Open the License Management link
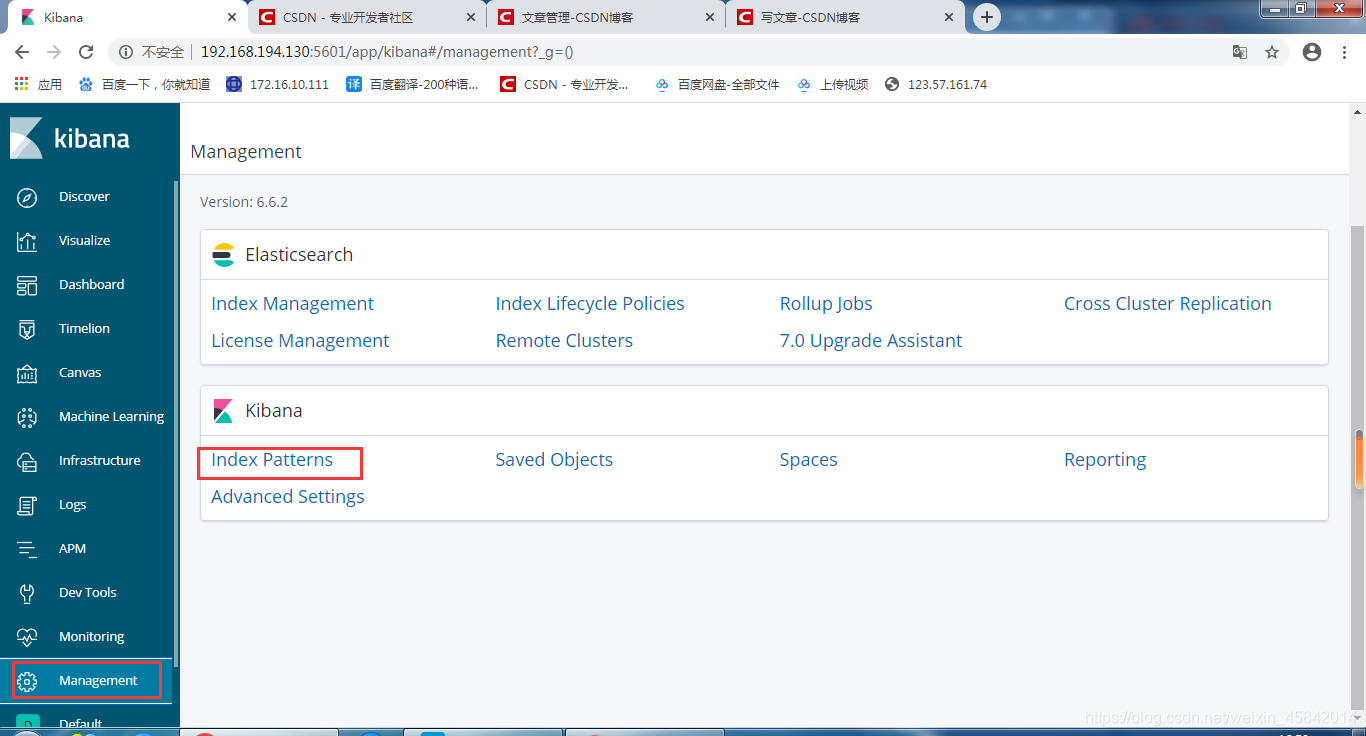1366x736 pixels. [300, 341]
